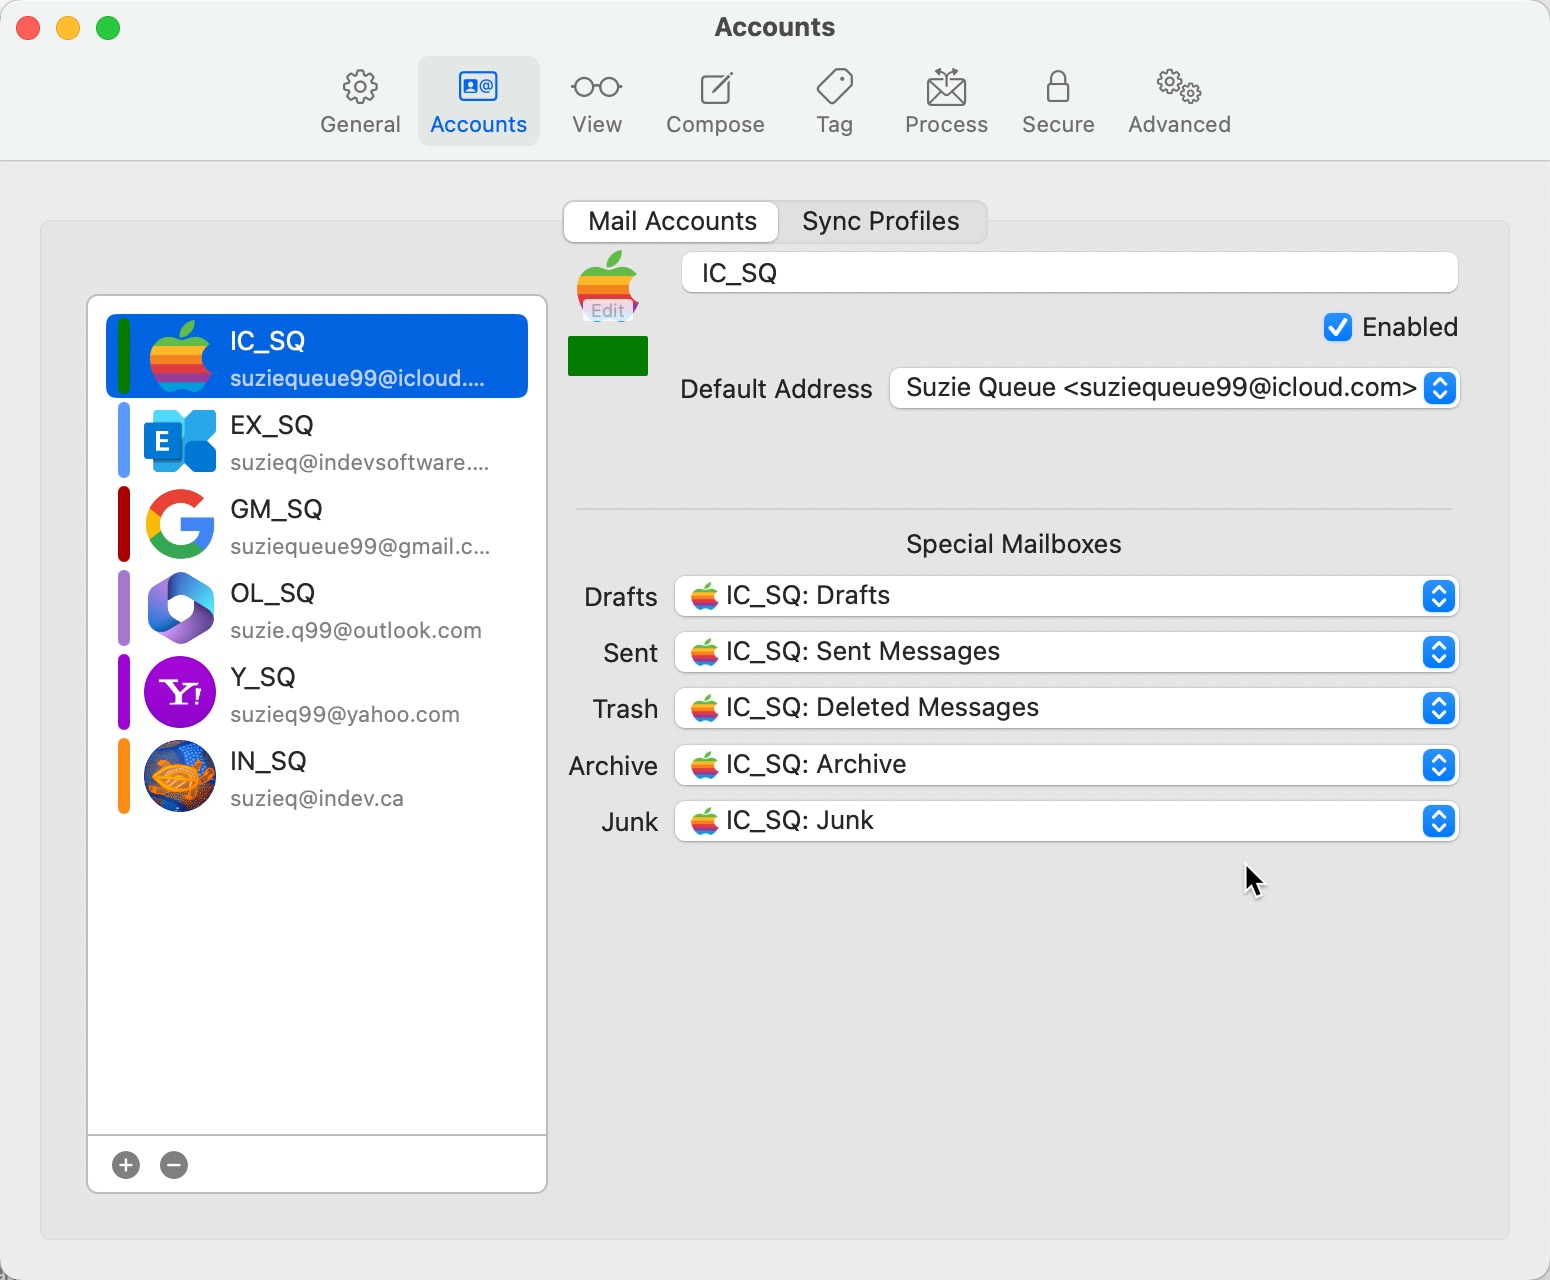Open the Drafts mailbox dropdown
This screenshot has width=1550, height=1280.
1066,596
